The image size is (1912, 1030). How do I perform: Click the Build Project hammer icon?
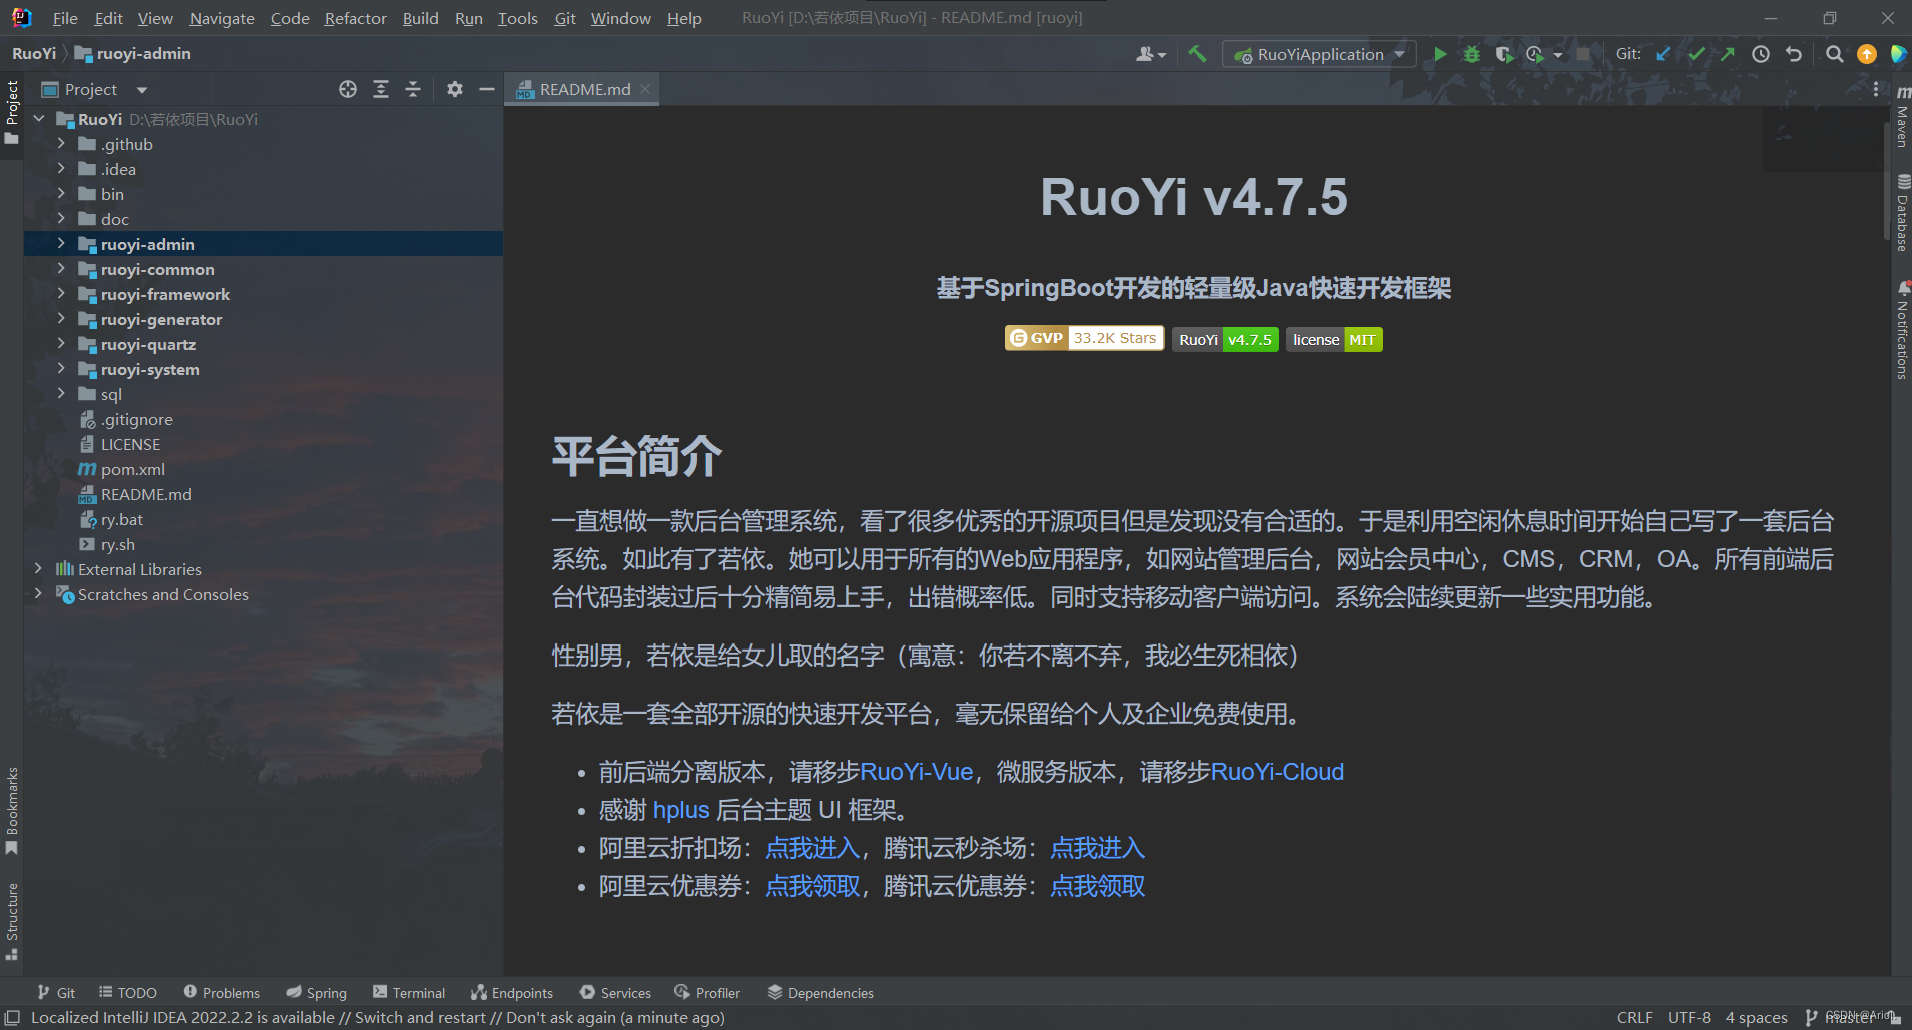pos(1197,54)
